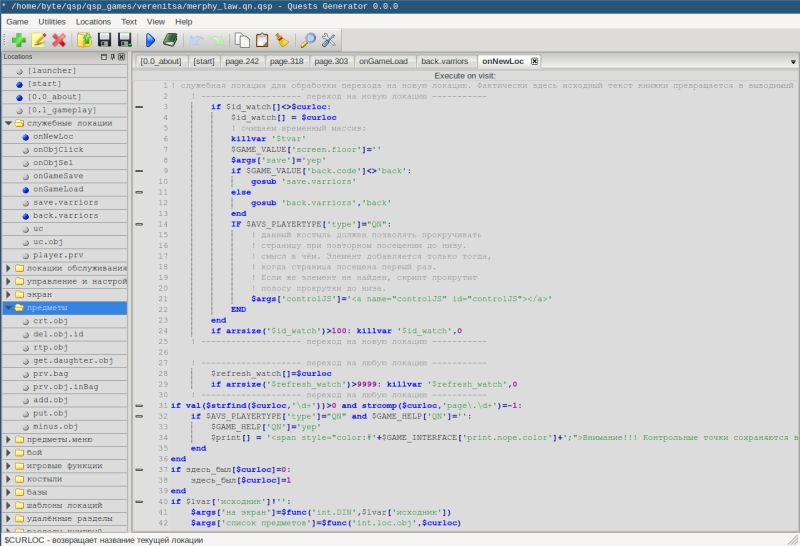Select the prv.obj.inBag location
800x546 pixels.
66,387
